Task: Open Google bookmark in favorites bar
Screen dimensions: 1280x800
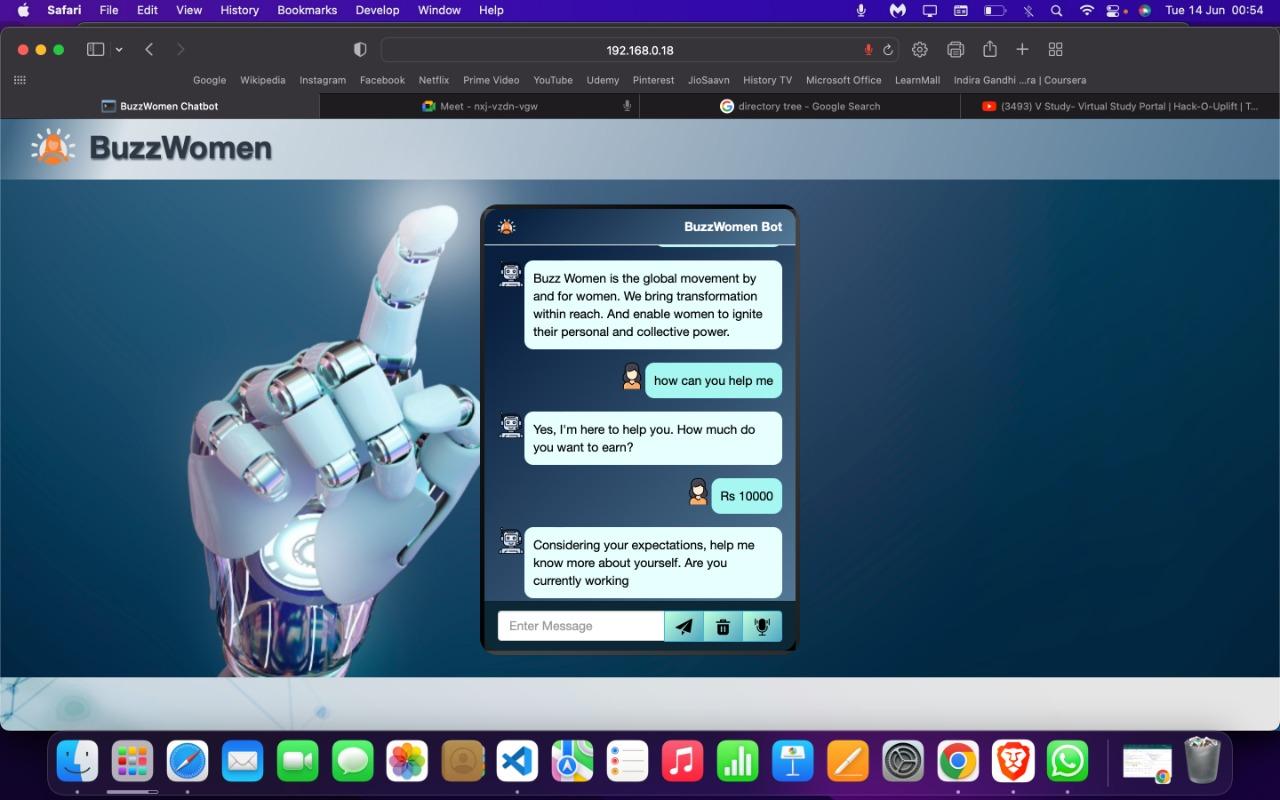Action: point(209,80)
